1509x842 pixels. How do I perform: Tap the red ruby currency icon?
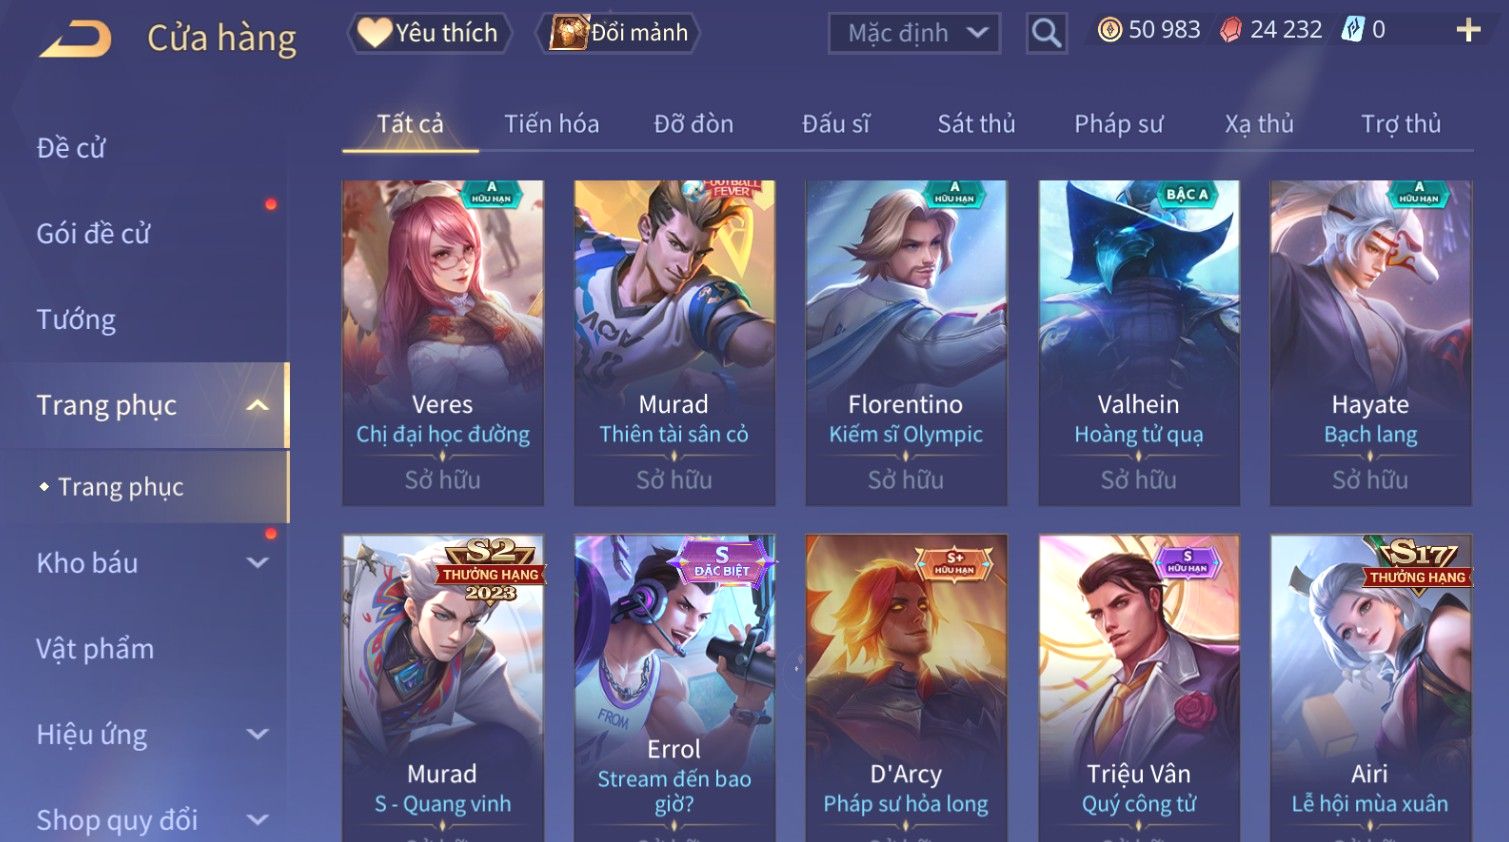click(1231, 30)
